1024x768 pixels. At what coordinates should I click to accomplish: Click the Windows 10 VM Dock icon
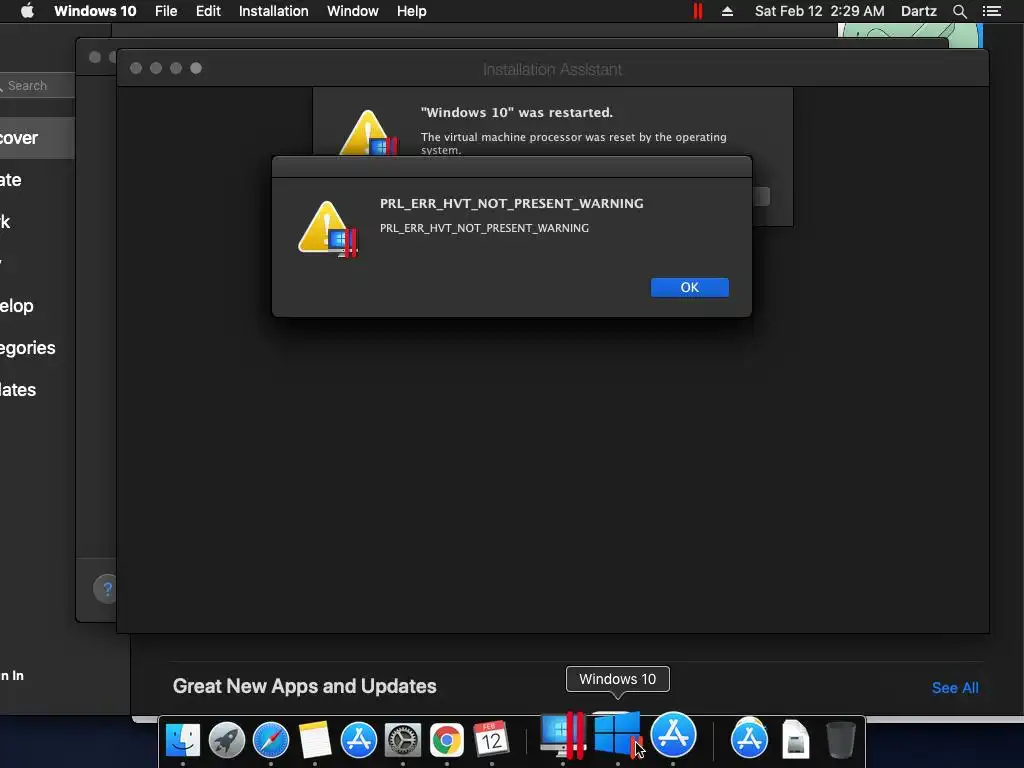[x=618, y=735]
